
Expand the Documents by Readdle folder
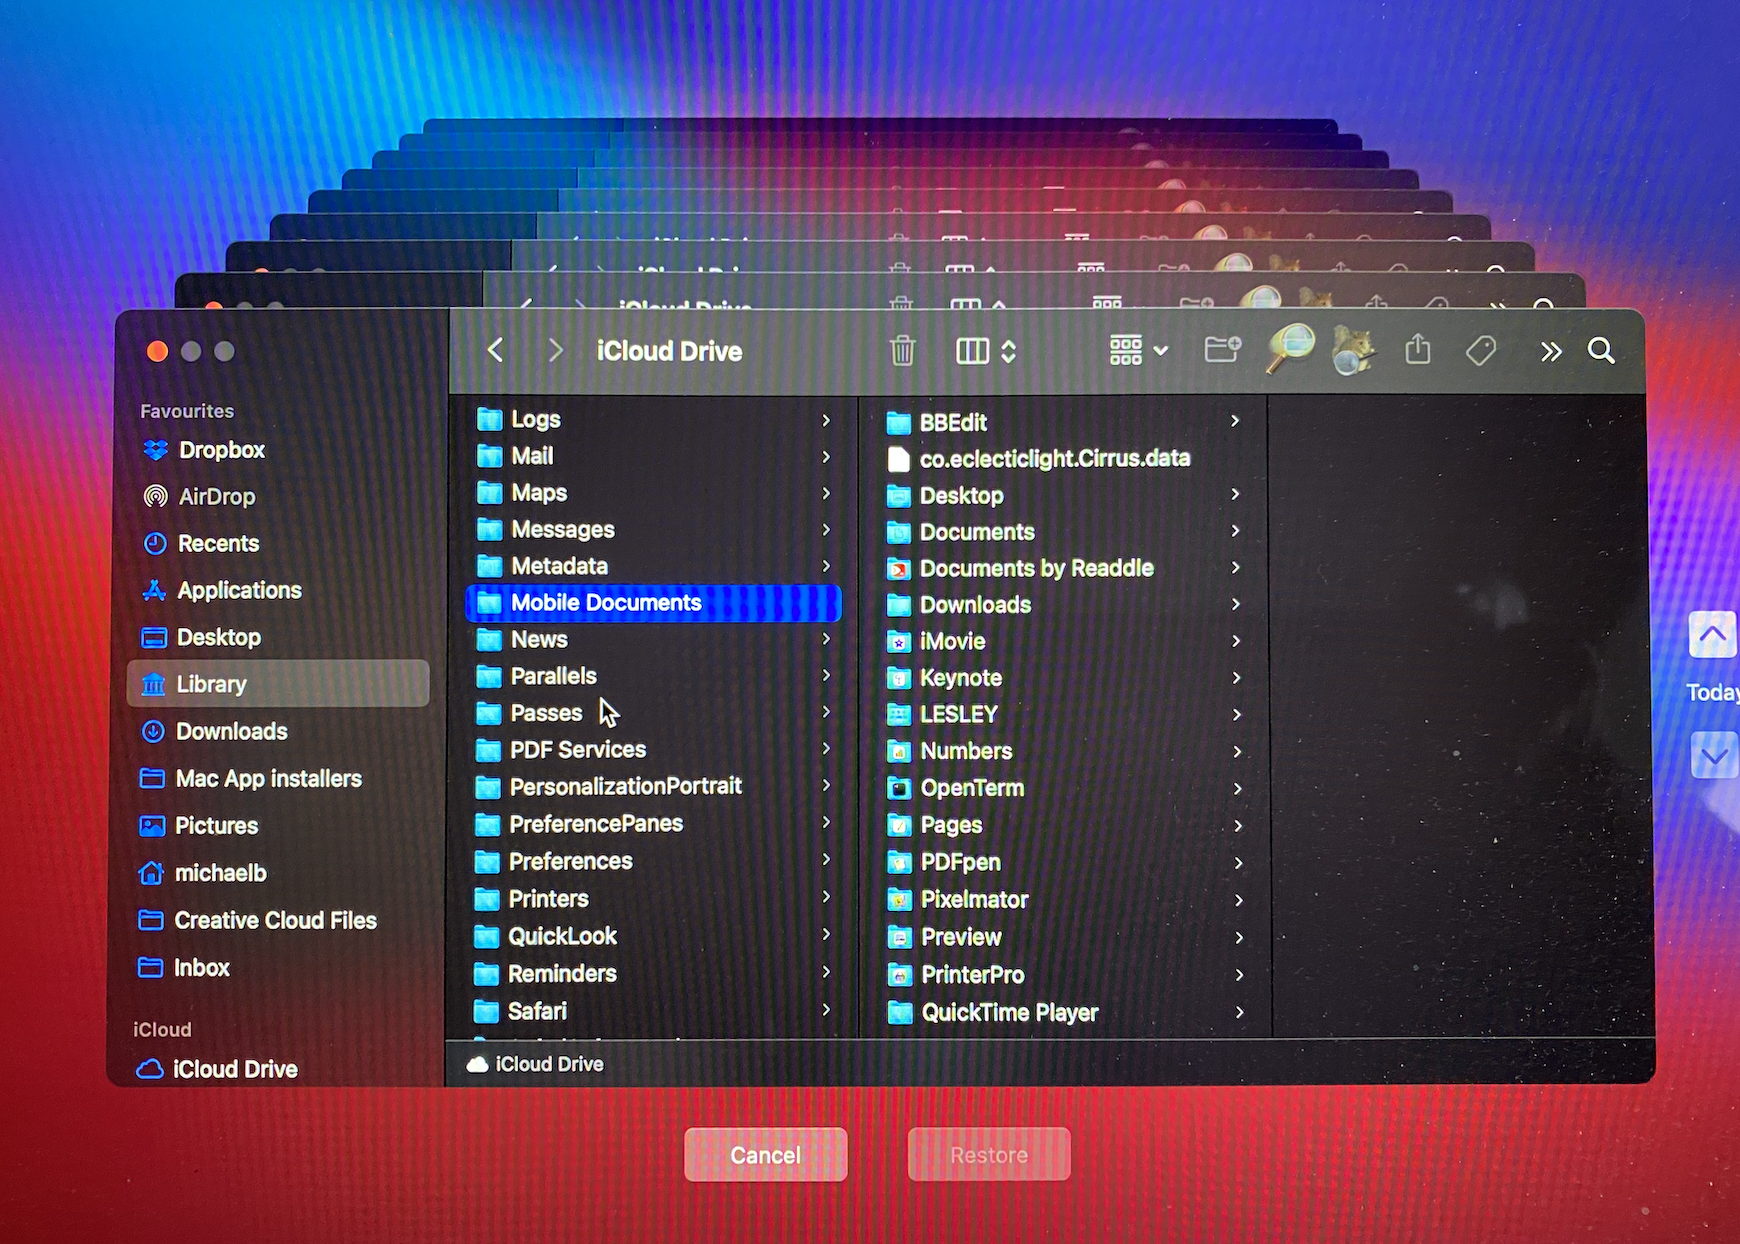[1237, 568]
